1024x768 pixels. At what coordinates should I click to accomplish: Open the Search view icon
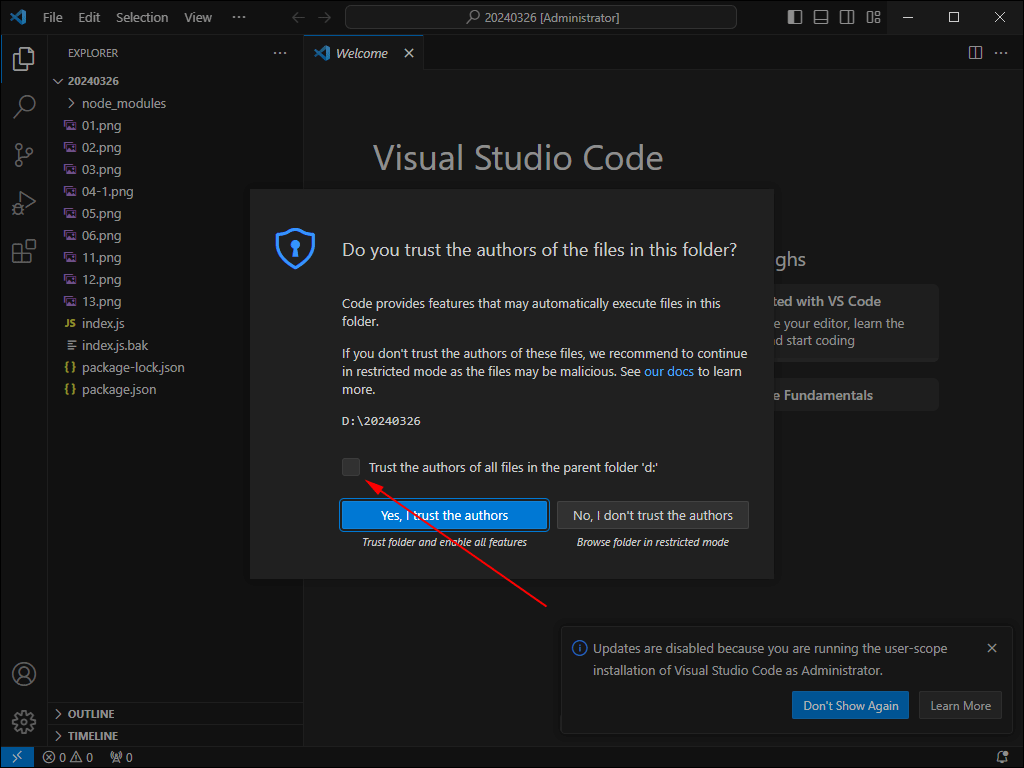click(x=24, y=106)
